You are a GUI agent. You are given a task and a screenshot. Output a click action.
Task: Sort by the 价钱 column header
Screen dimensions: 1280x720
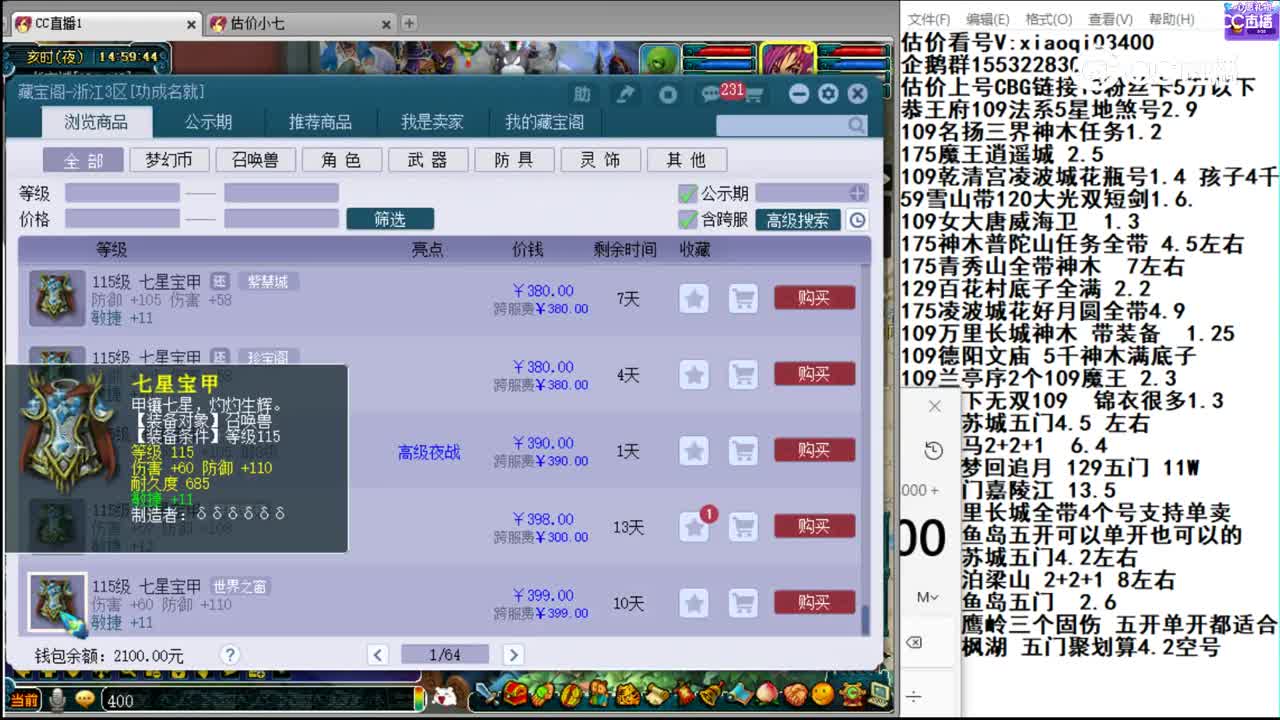coord(527,249)
